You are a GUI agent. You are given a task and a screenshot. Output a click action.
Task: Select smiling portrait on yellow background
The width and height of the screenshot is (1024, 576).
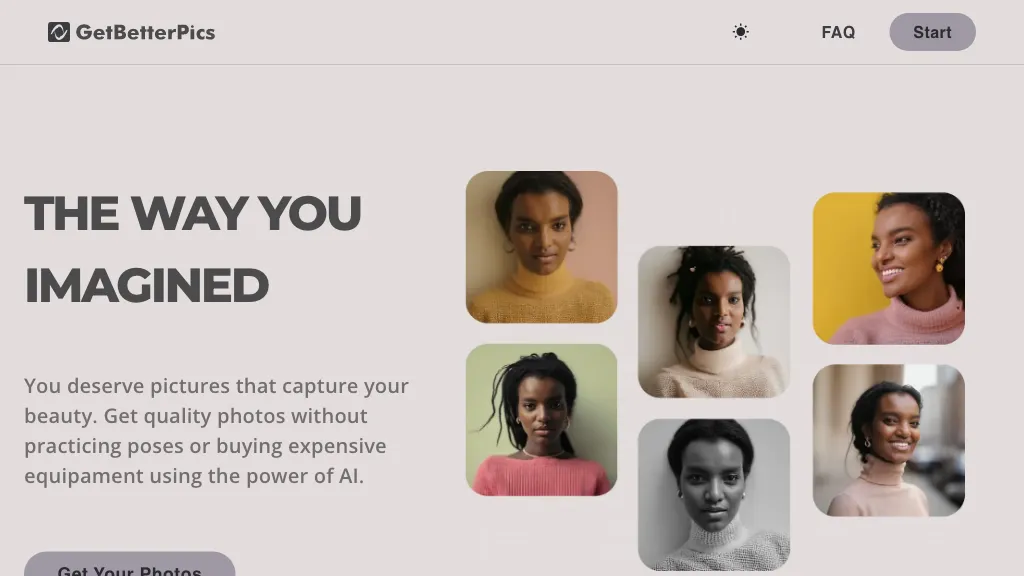click(889, 268)
